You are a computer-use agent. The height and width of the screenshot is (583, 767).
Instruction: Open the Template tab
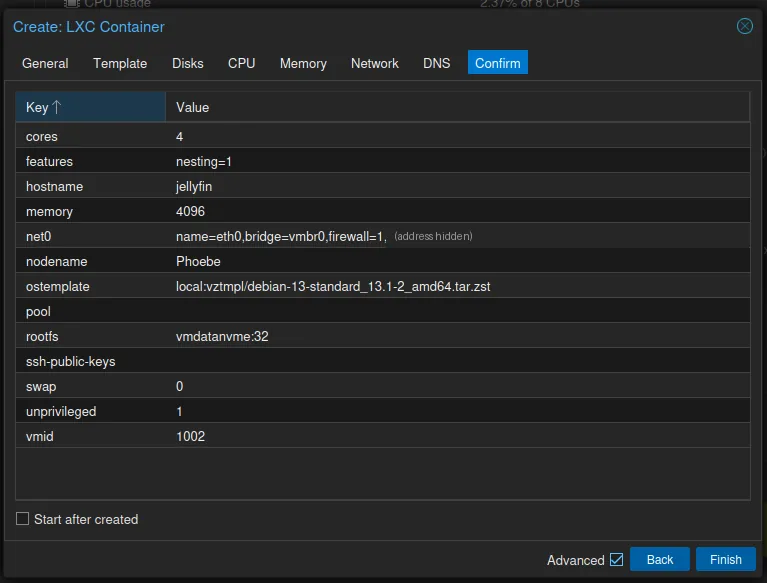tap(120, 63)
